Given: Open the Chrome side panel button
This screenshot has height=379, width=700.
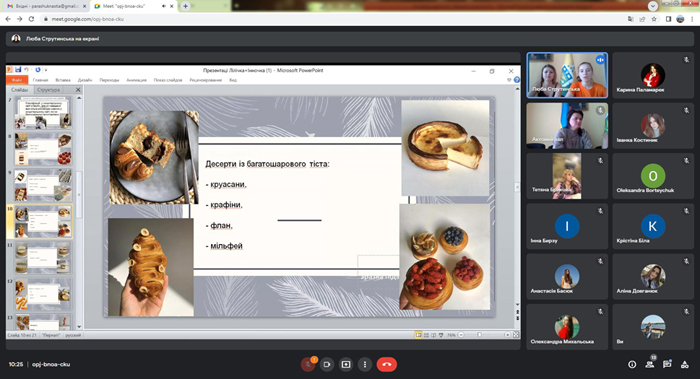Looking at the screenshot, I should point(668,19).
